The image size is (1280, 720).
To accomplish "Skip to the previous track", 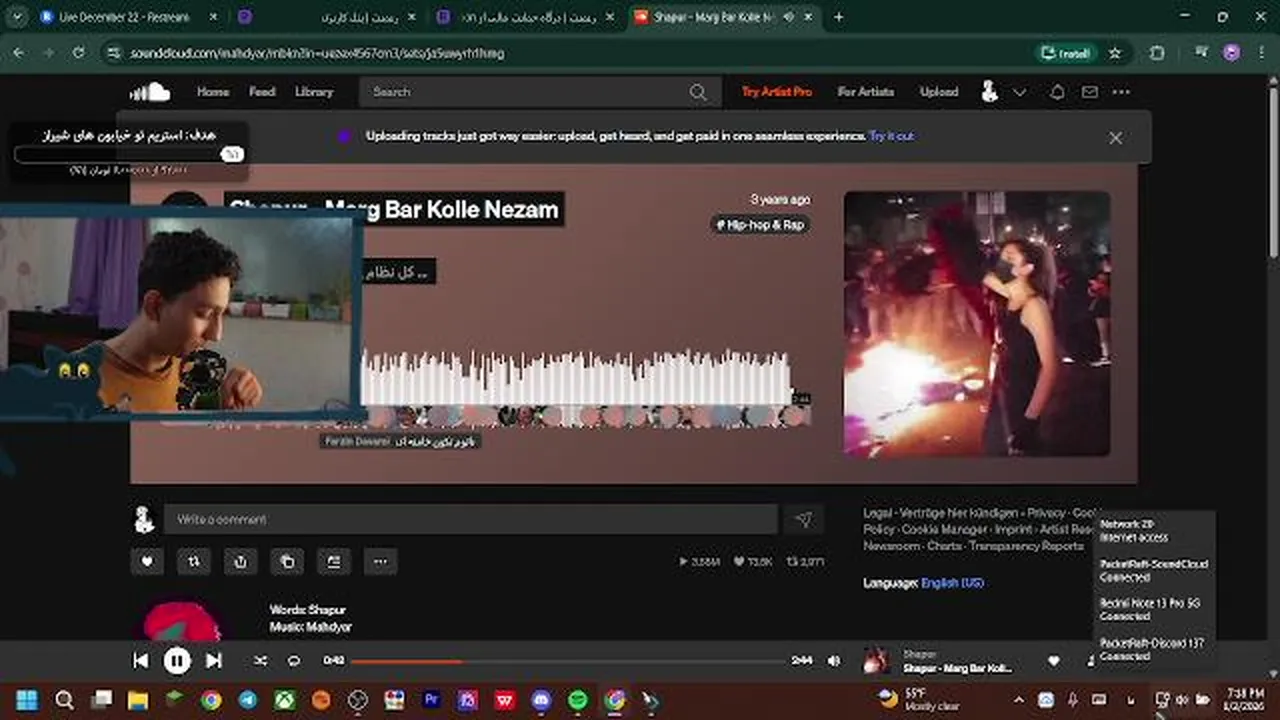I will coord(141,660).
